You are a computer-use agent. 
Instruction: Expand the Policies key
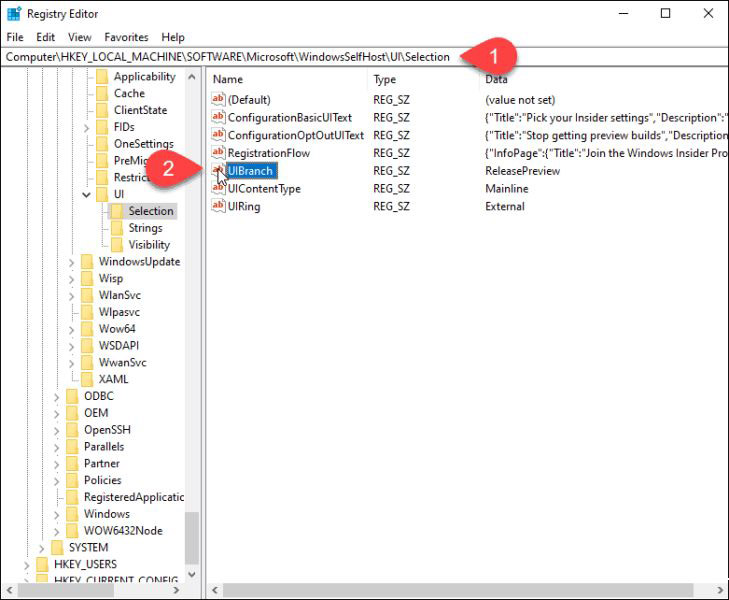[x=56, y=481]
